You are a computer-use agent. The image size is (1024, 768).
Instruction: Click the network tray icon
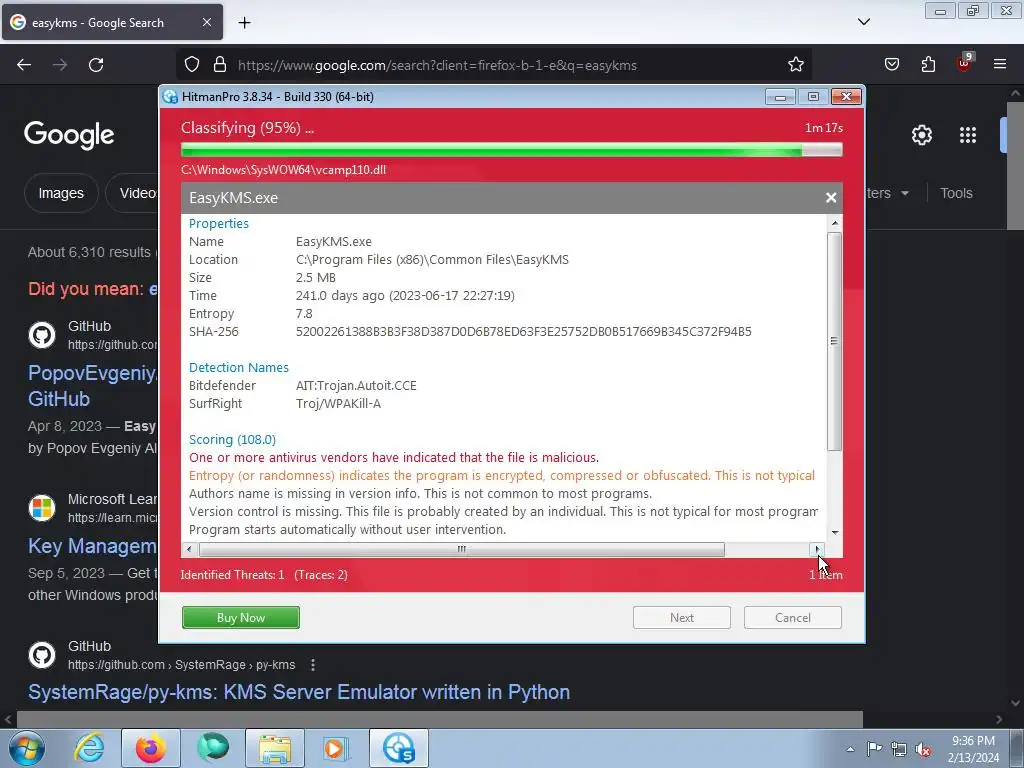click(x=899, y=749)
